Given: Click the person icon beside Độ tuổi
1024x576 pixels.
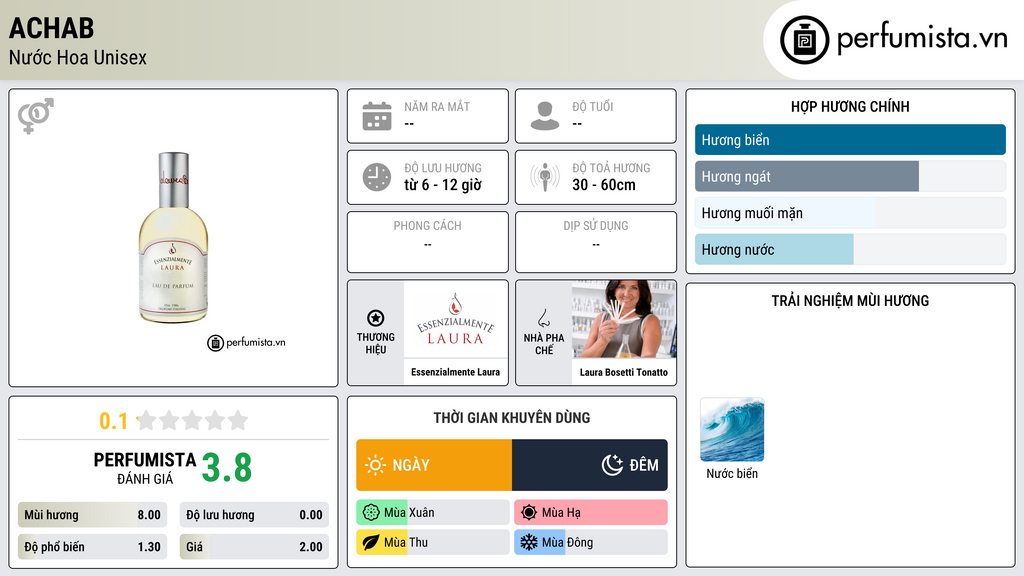Looking at the screenshot, I should pyautogui.click(x=545, y=116).
